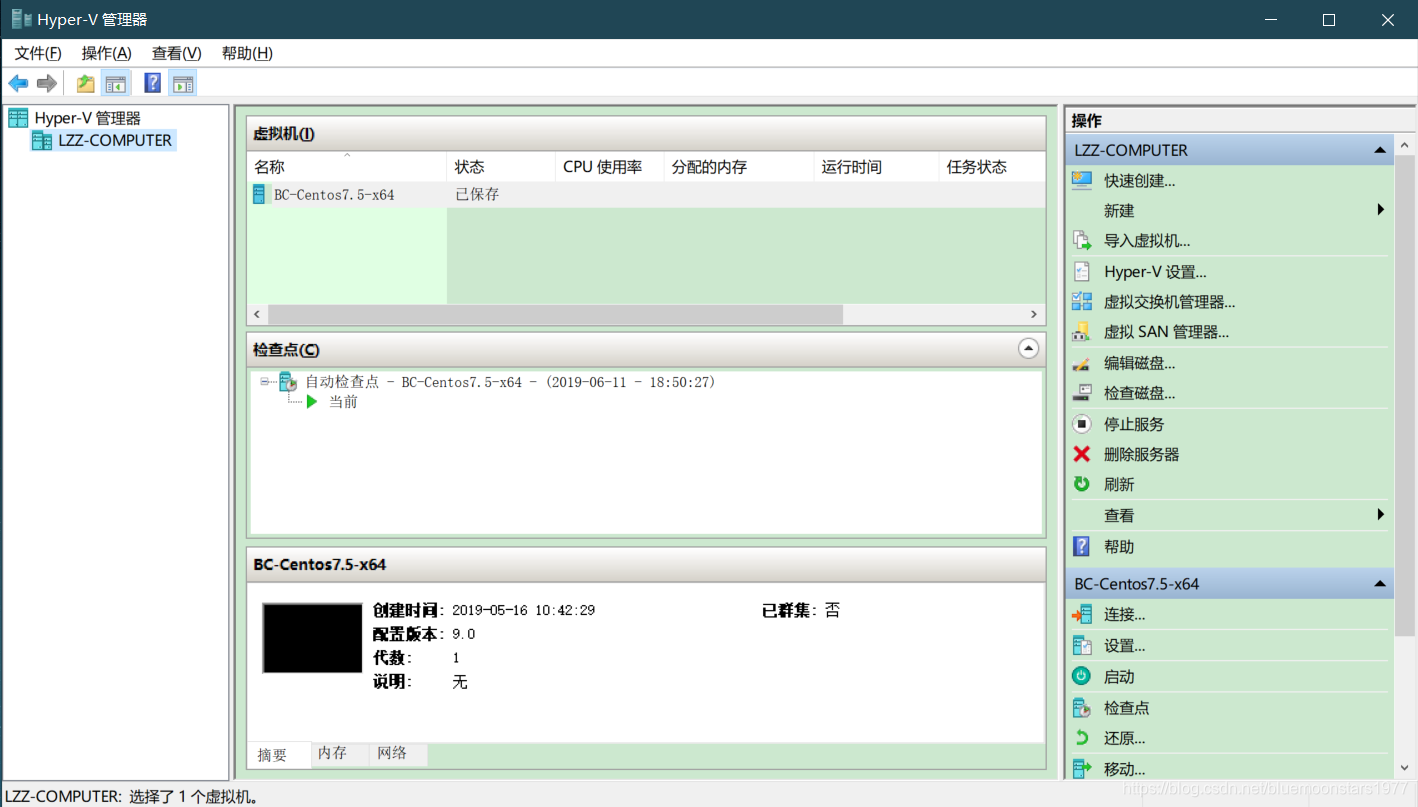
Task: Click the Hyper-V 设置 icon
Action: tap(1082, 272)
